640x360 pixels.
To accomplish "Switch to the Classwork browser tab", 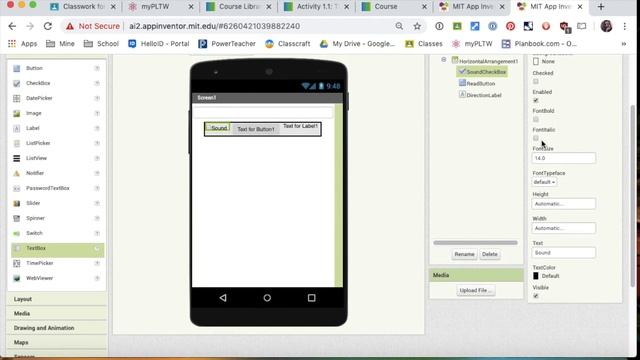I will coord(82,7).
